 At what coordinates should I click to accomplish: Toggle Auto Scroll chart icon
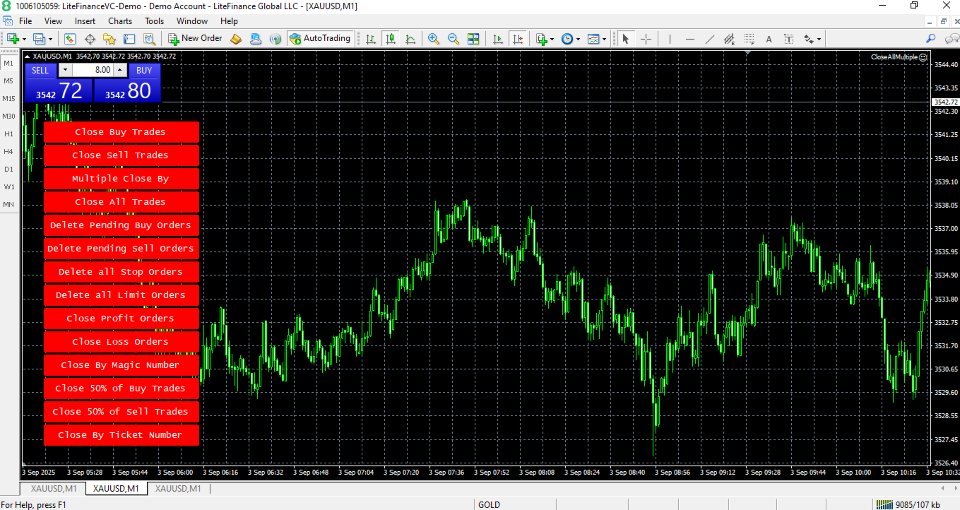pos(498,39)
